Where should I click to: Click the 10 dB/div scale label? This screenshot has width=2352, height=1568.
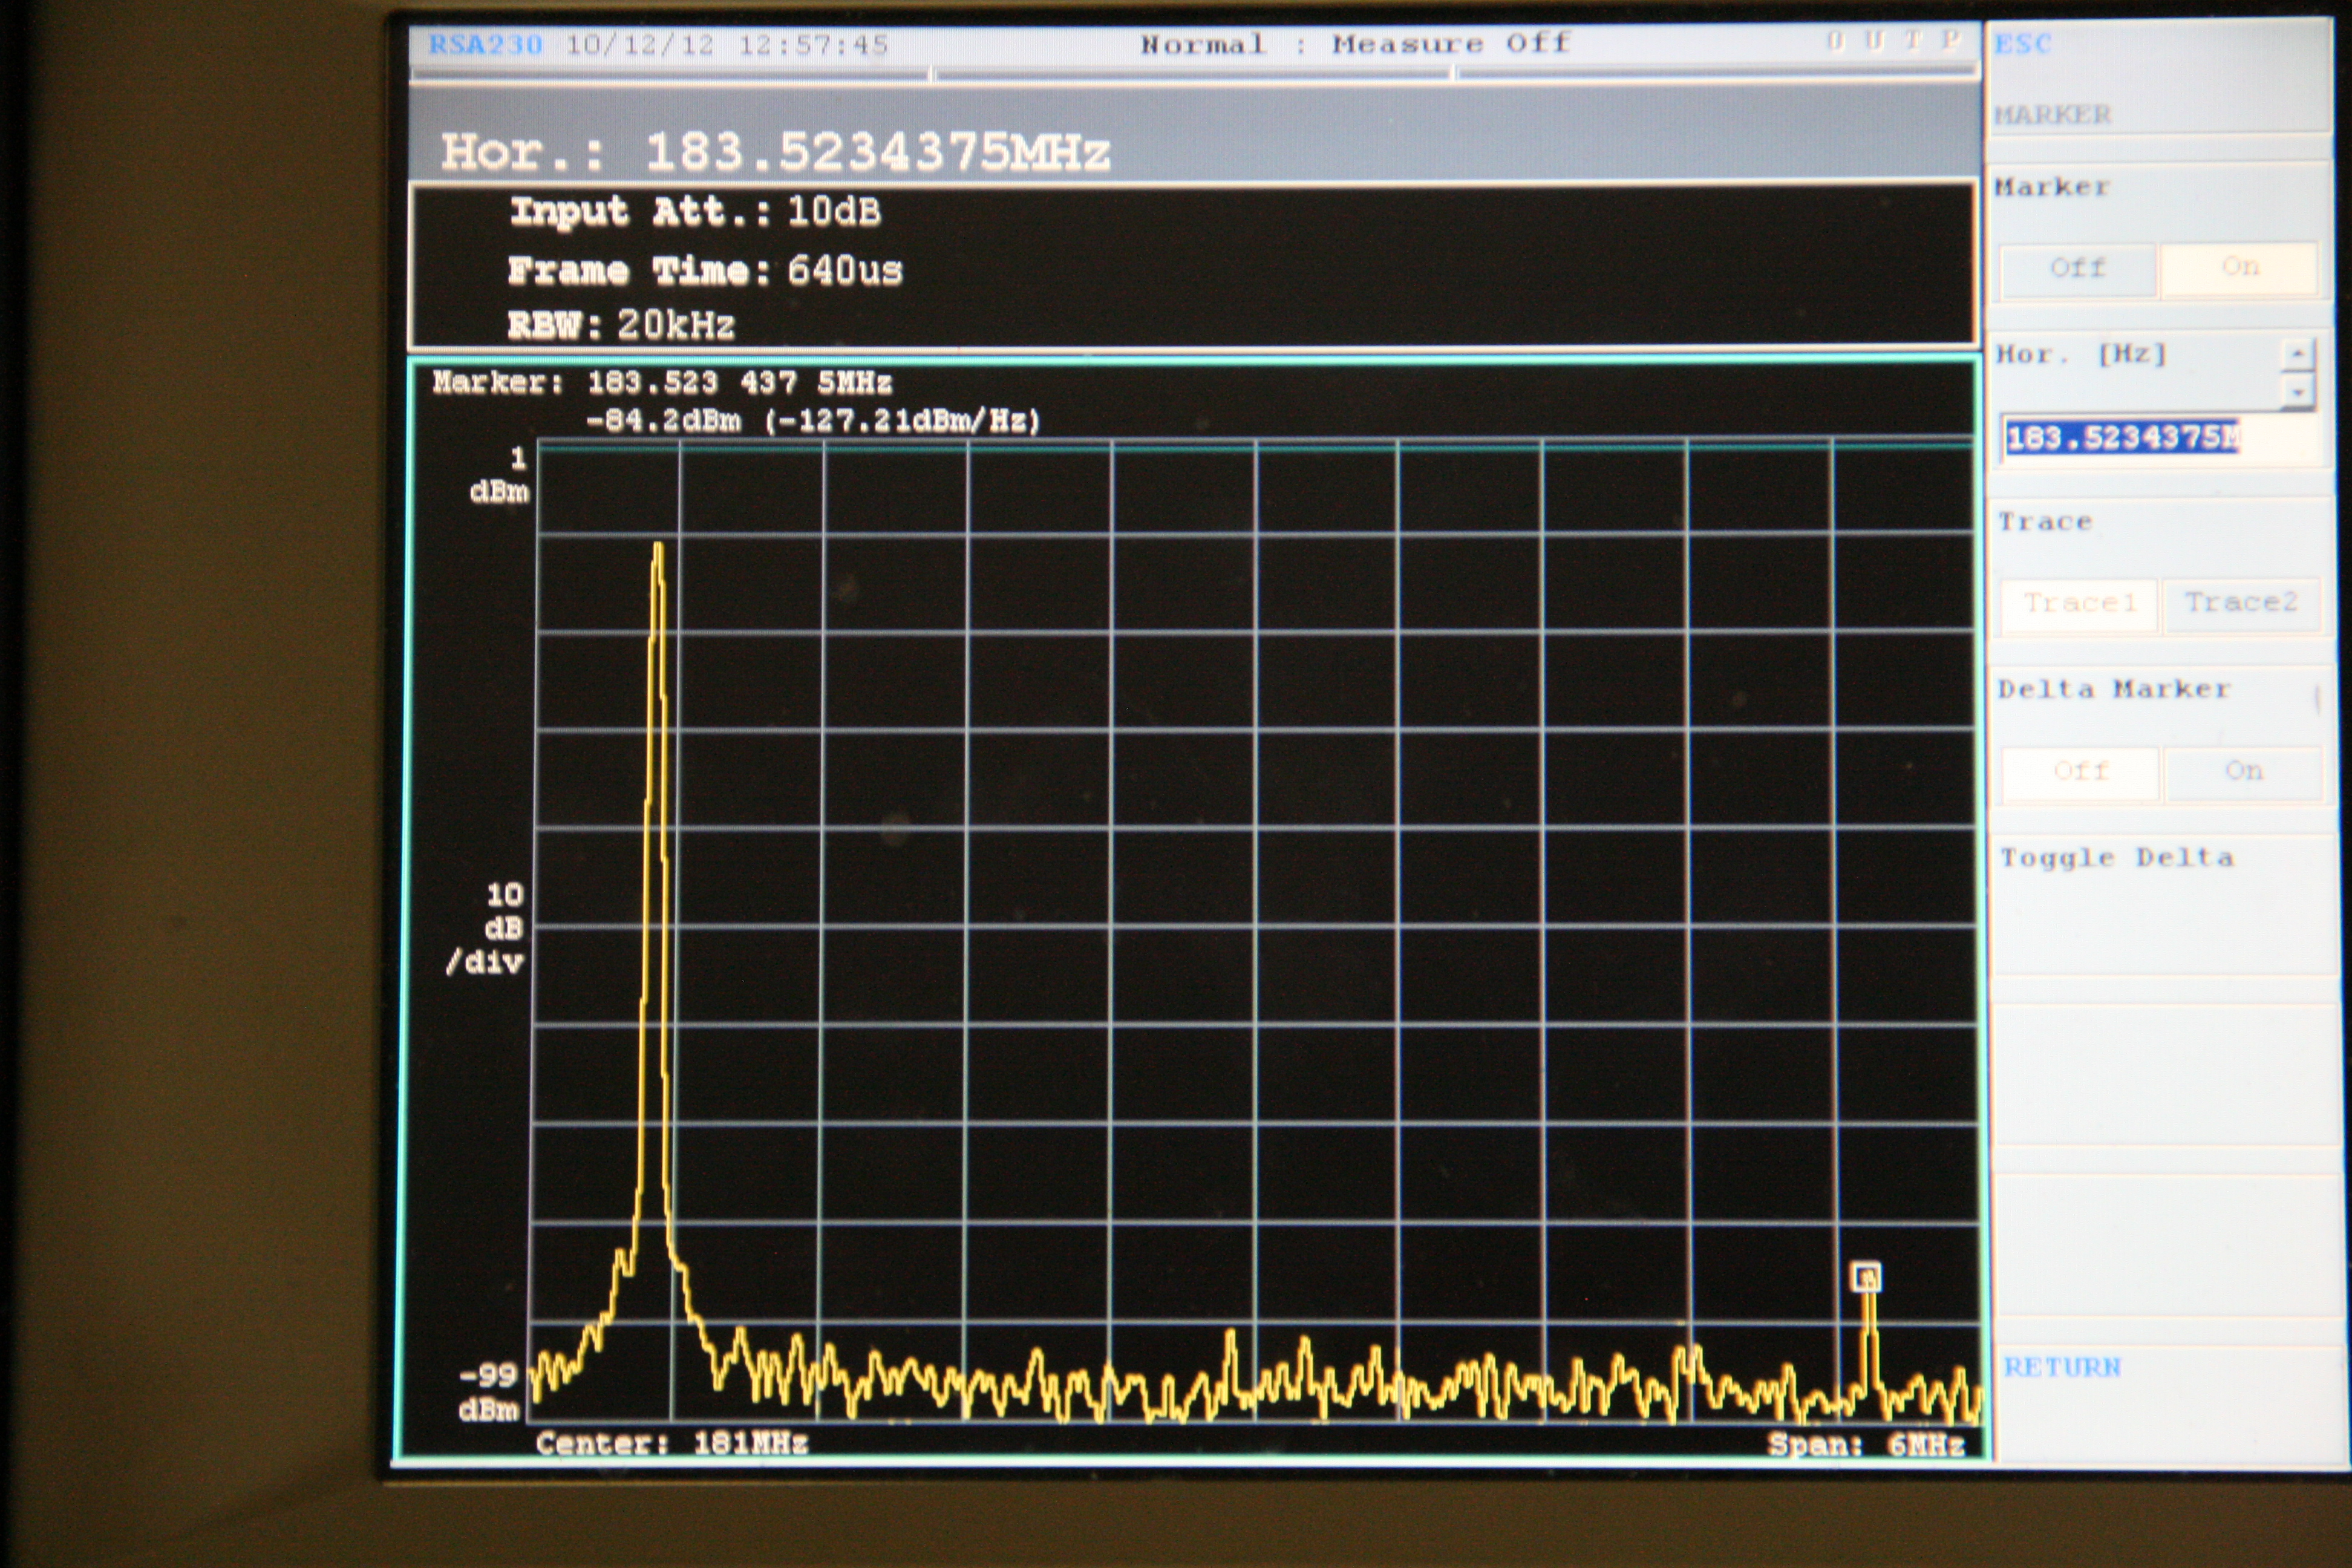point(486,928)
